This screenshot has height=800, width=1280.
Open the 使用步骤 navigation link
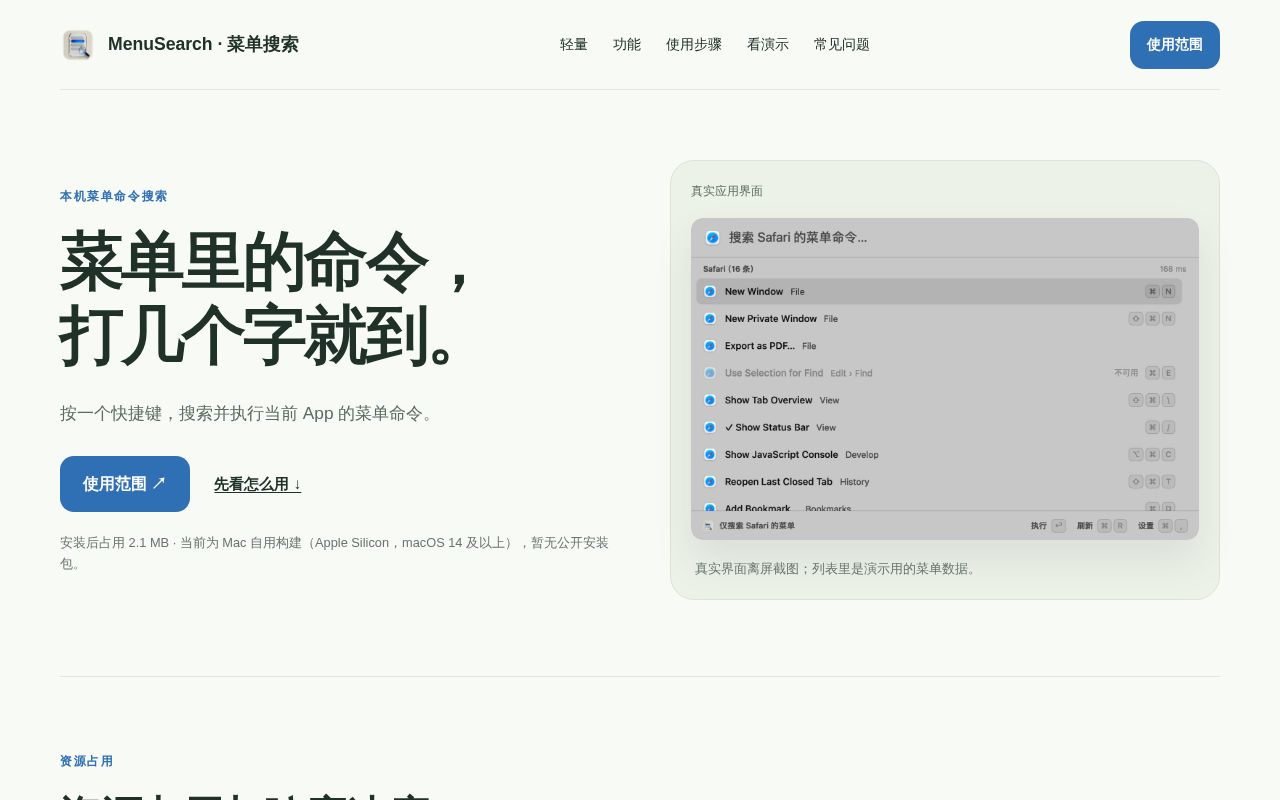pos(694,45)
